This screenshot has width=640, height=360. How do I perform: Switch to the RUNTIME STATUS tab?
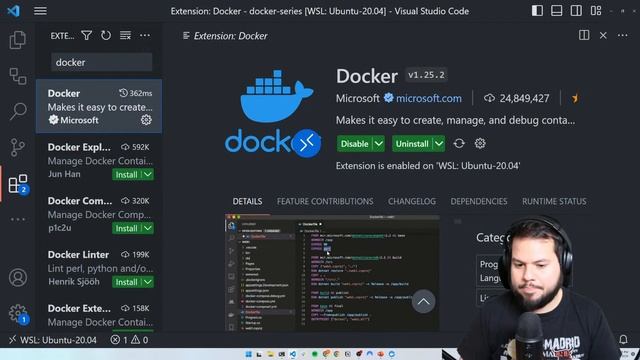(x=554, y=201)
